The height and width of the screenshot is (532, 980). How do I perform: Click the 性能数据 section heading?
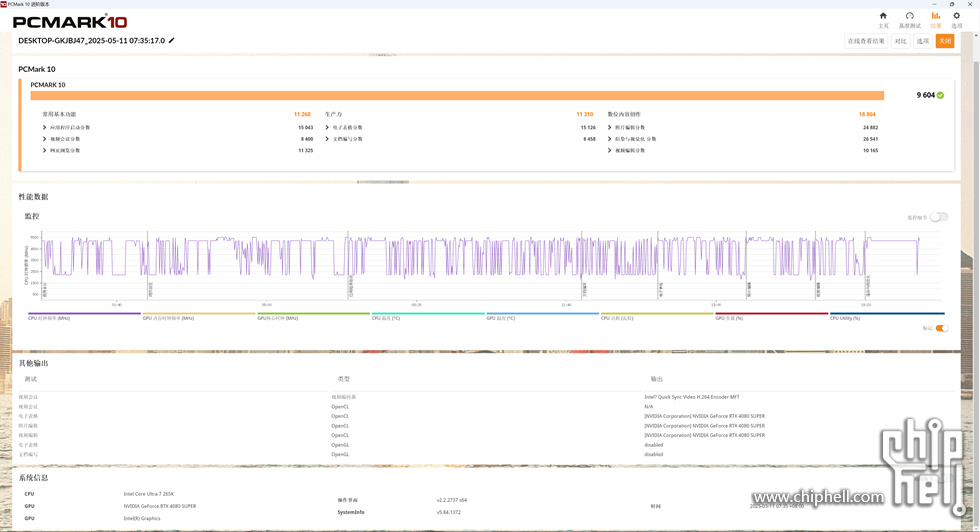tap(33, 197)
